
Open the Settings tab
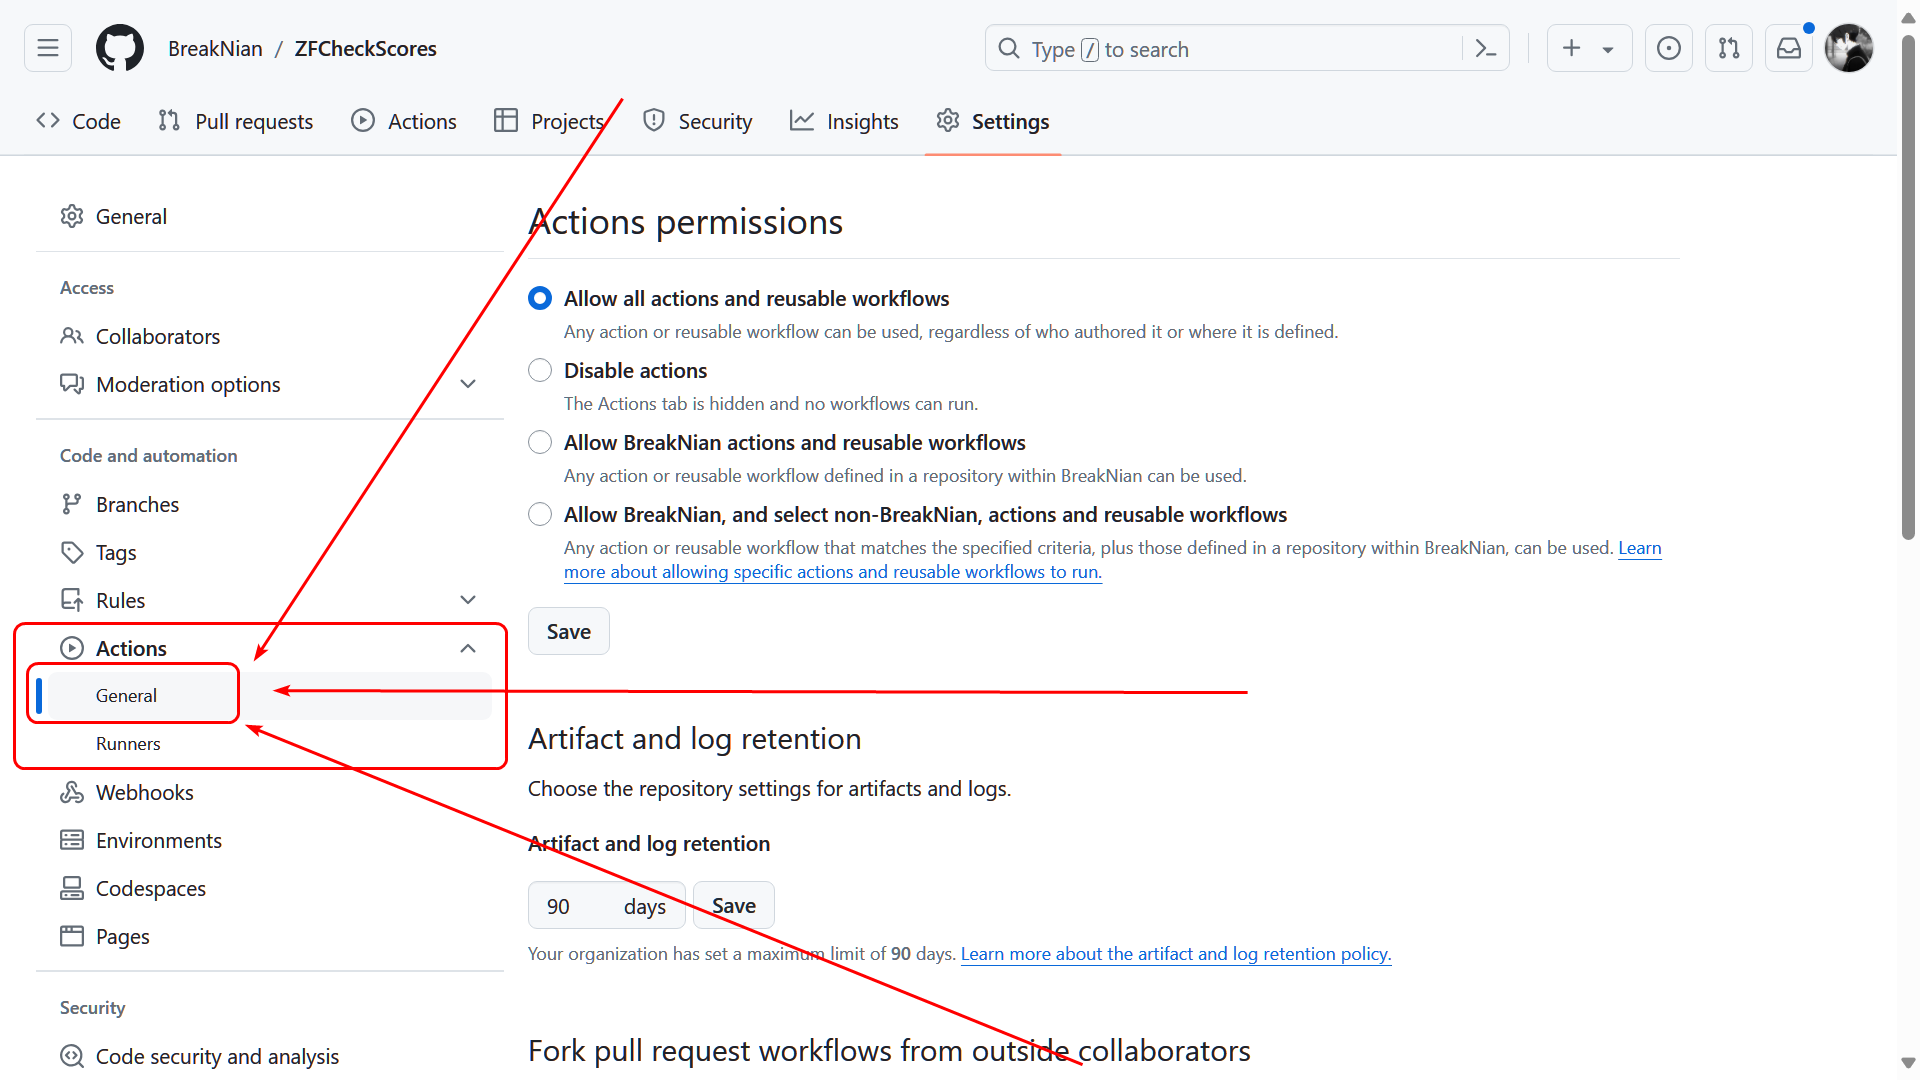993,121
